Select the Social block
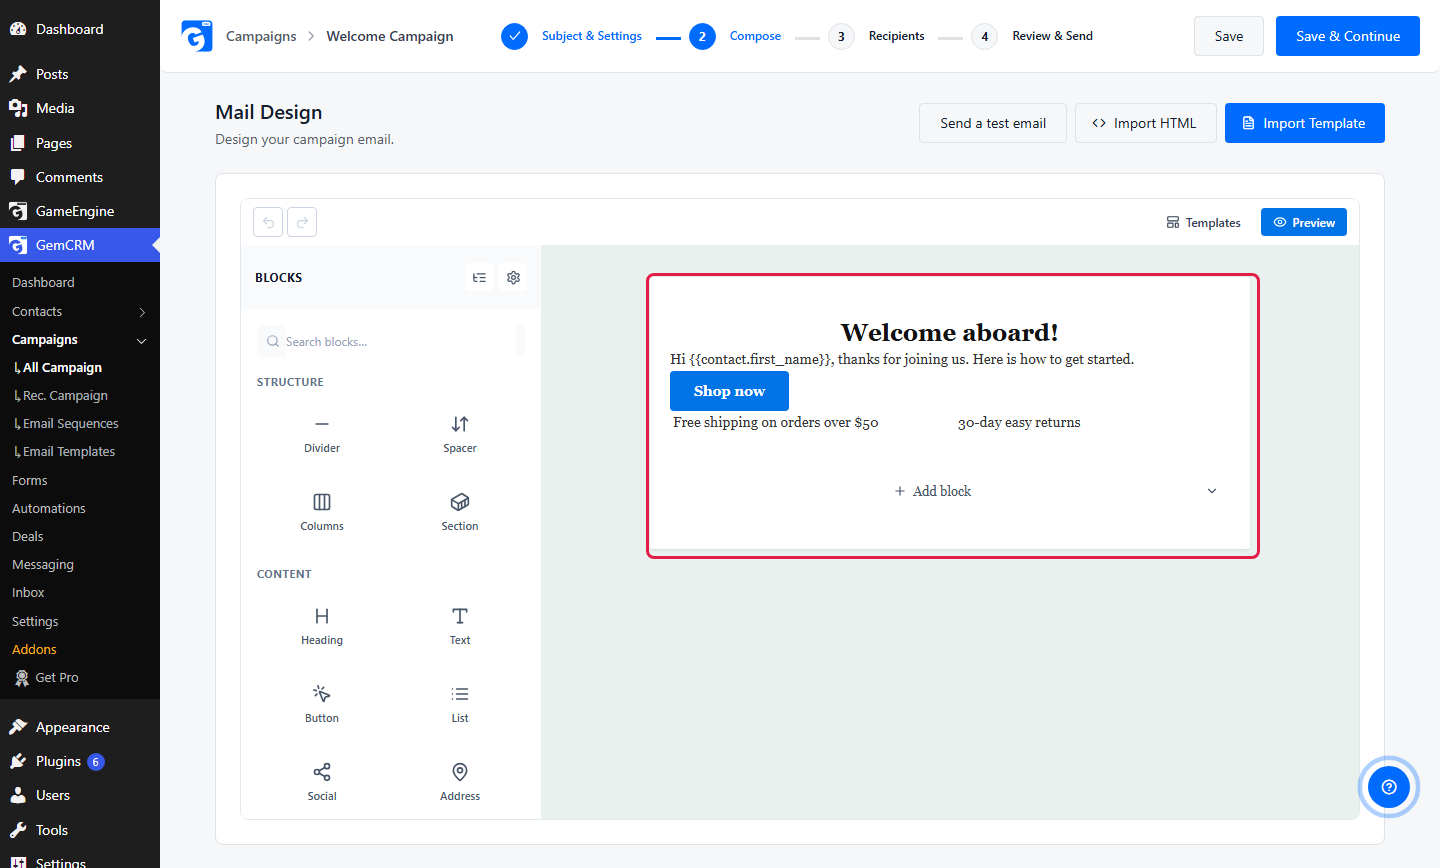 coord(322,783)
